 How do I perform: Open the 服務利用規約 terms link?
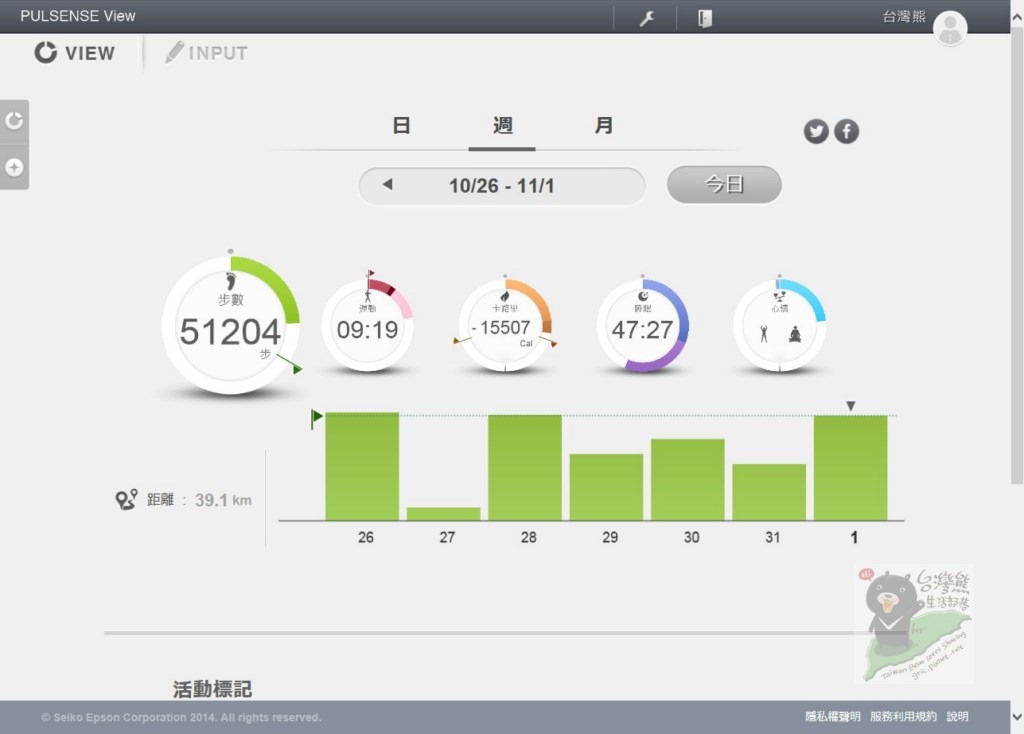(903, 716)
